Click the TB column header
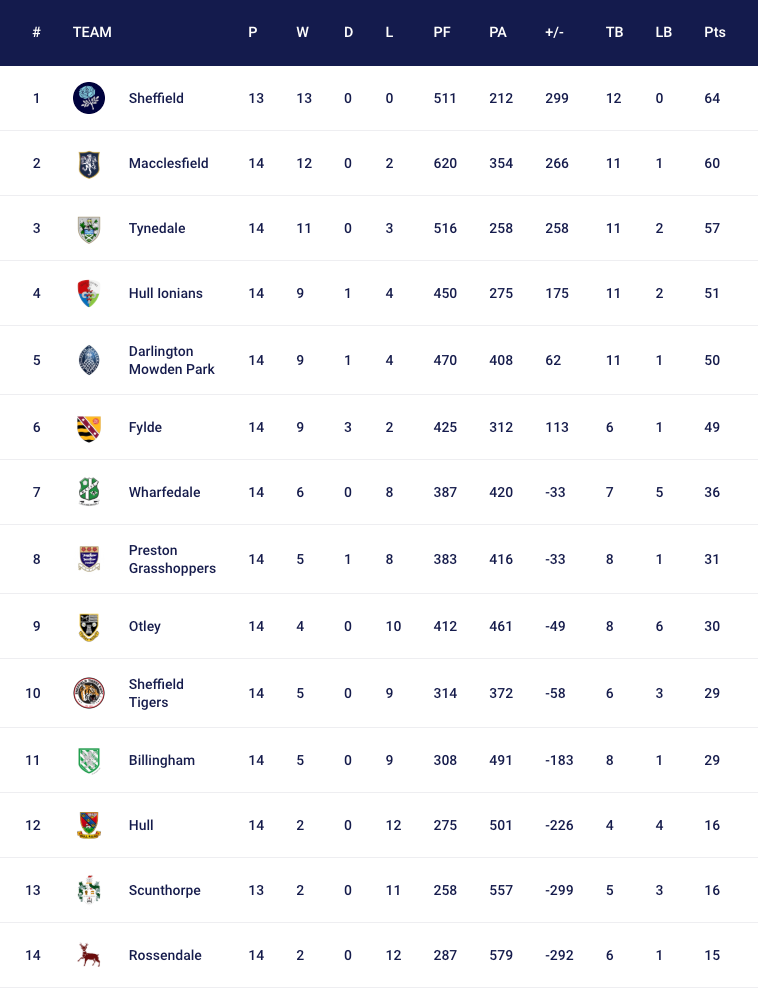The height and width of the screenshot is (988, 758). [614, 32]
